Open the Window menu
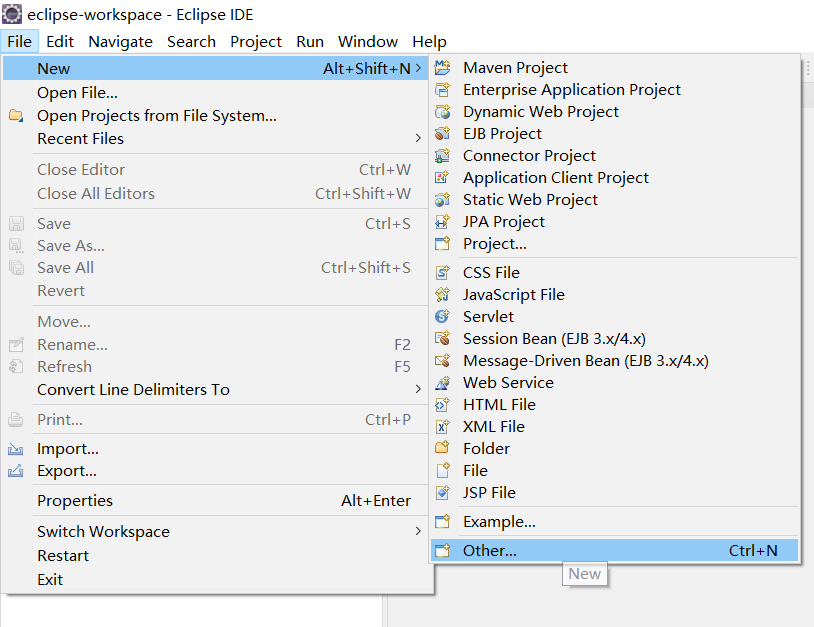This screenshot has width=814, height=627. 368,42
